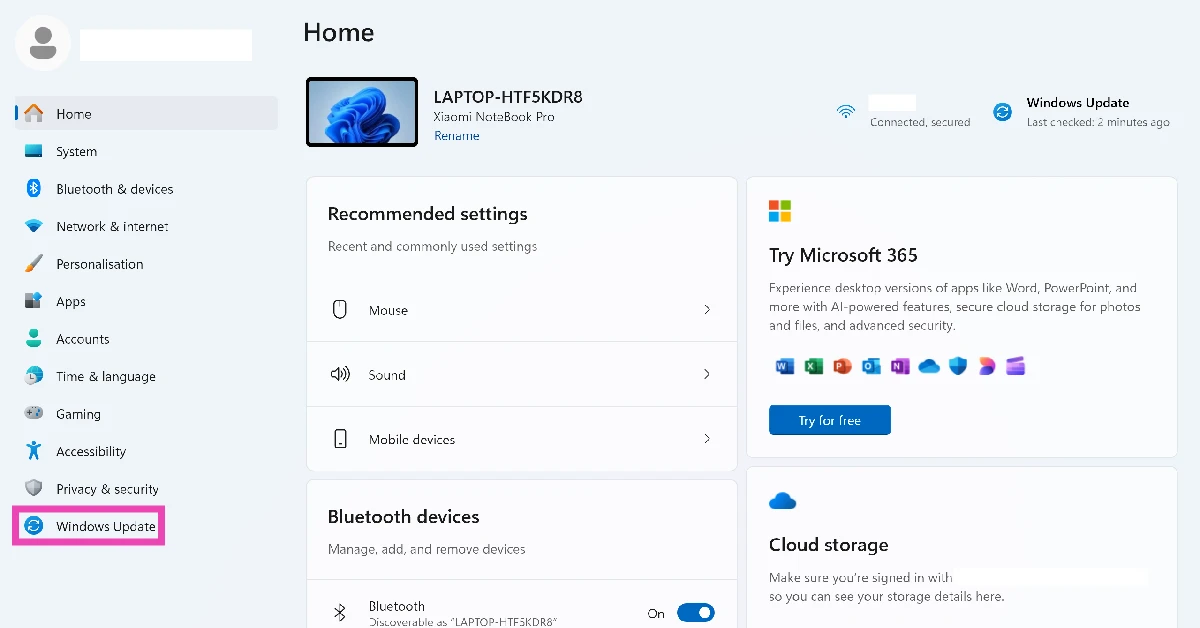The width and height of the screenshot is (1200, 628).
Task: Open Time & language settings
Action: pos(105,377)
